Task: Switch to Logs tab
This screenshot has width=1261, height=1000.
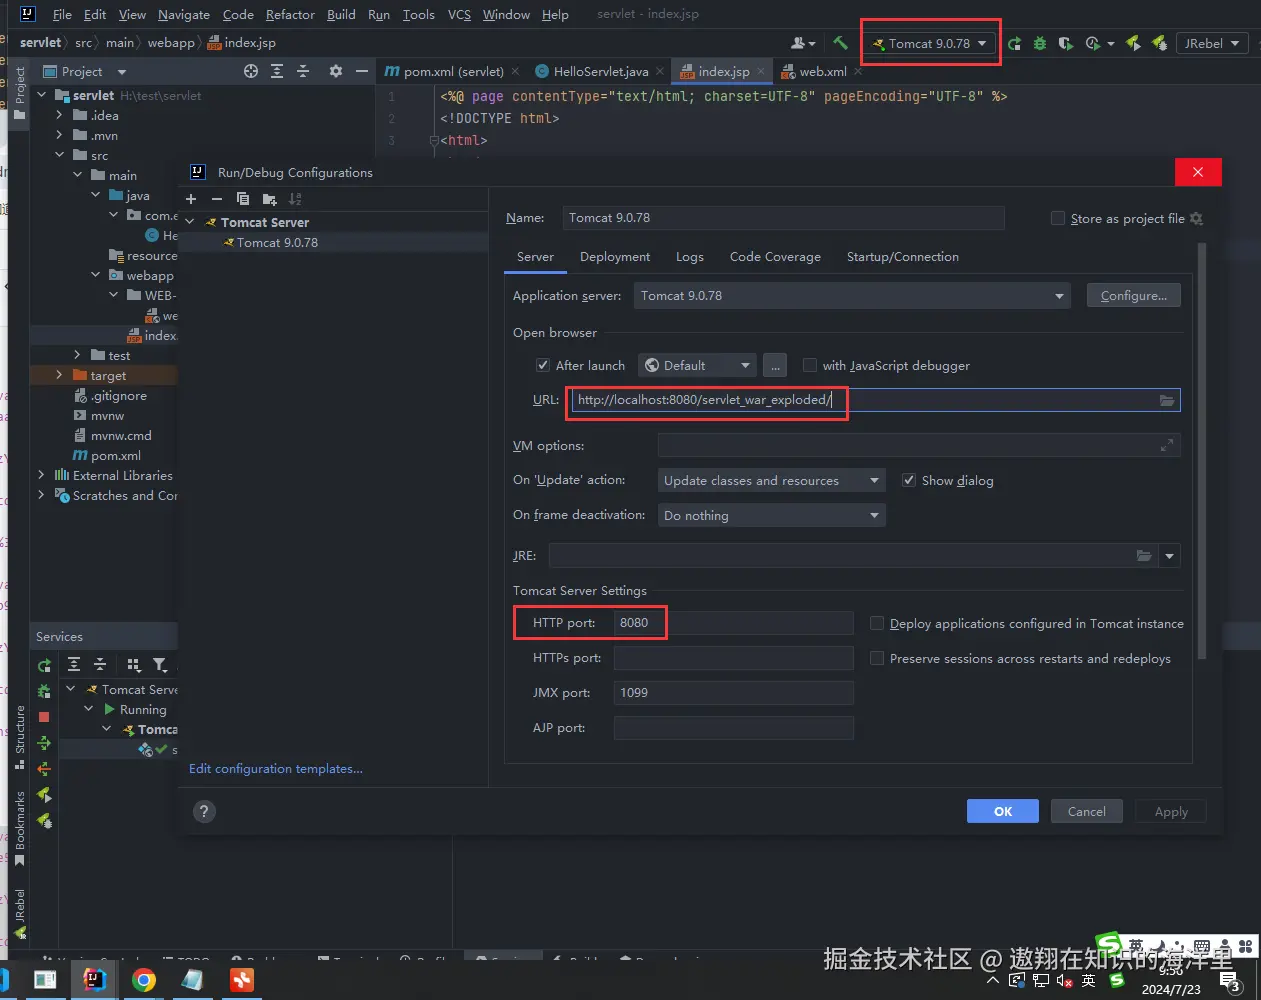Action: [690, 257]
